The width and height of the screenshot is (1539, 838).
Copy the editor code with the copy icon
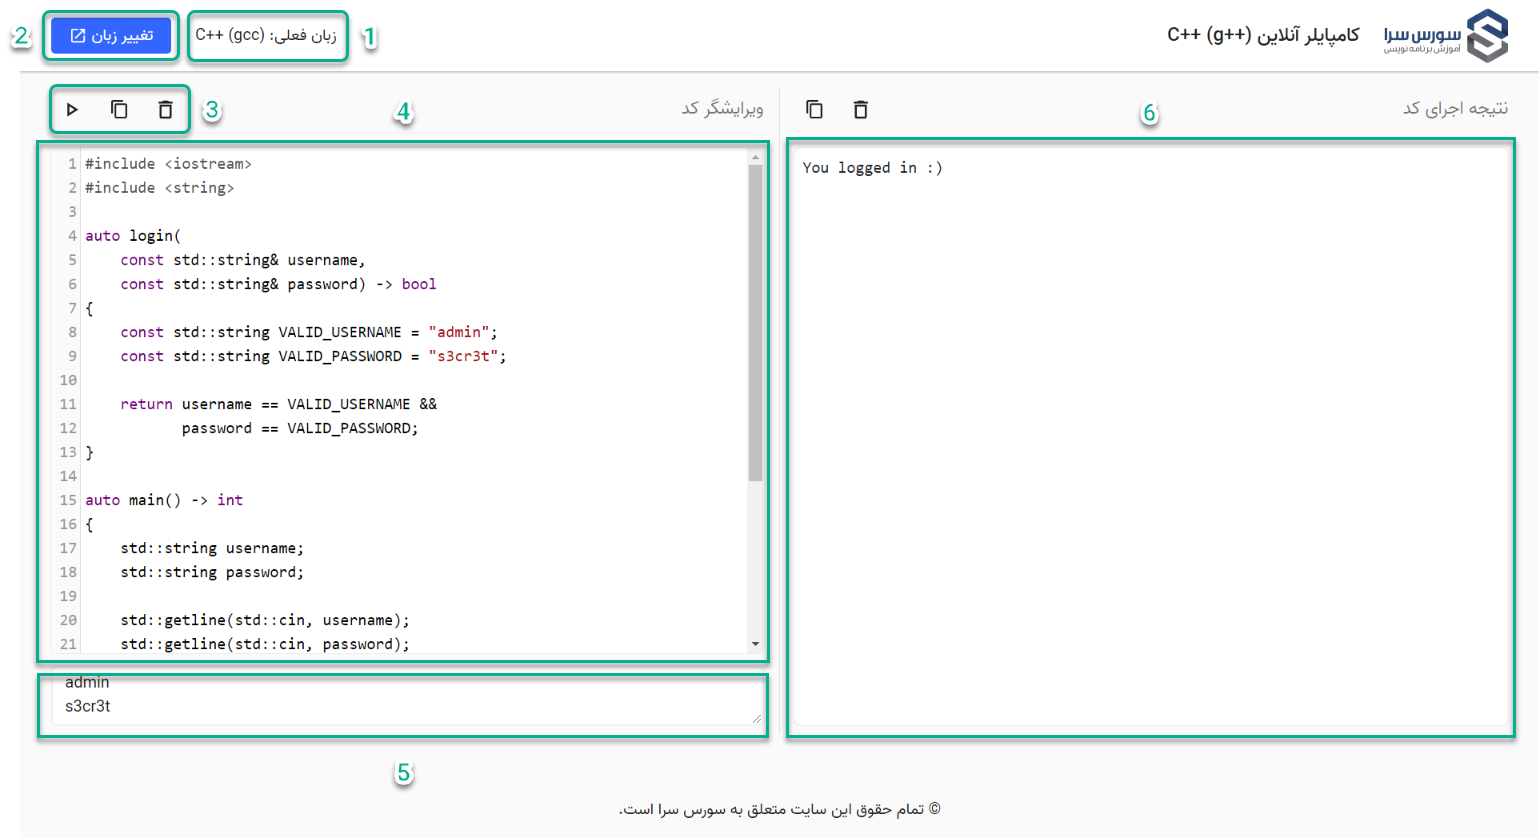(119, 109)
